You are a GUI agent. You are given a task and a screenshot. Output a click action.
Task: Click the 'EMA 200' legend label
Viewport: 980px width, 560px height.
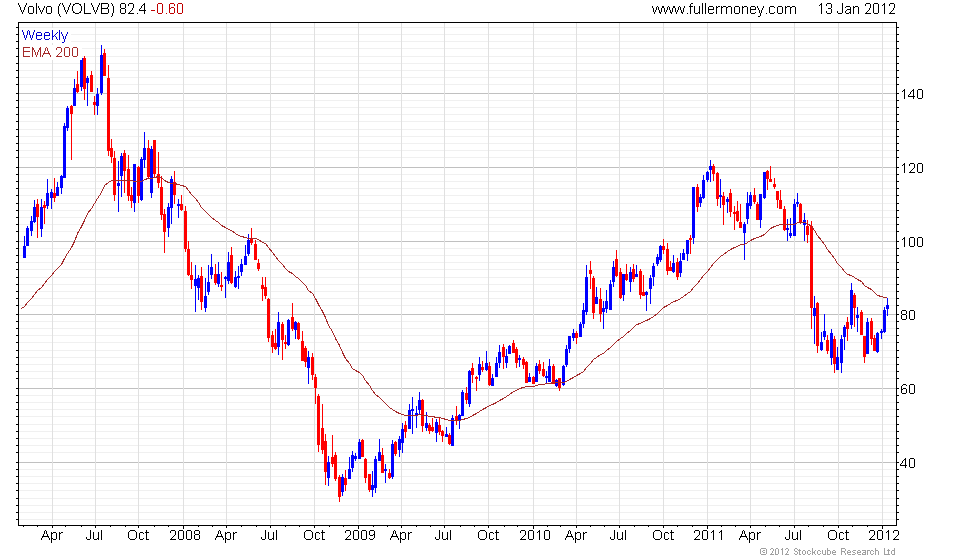51,52
